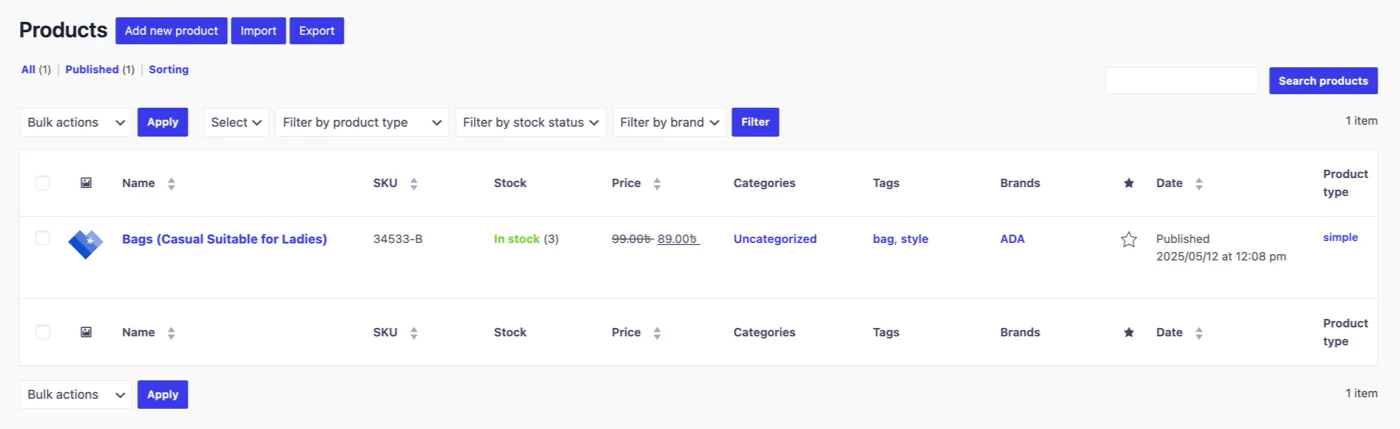Click the Bags product thumbnail image
The height and width of the screenshot is (429, 1400).
coord(85,243)
